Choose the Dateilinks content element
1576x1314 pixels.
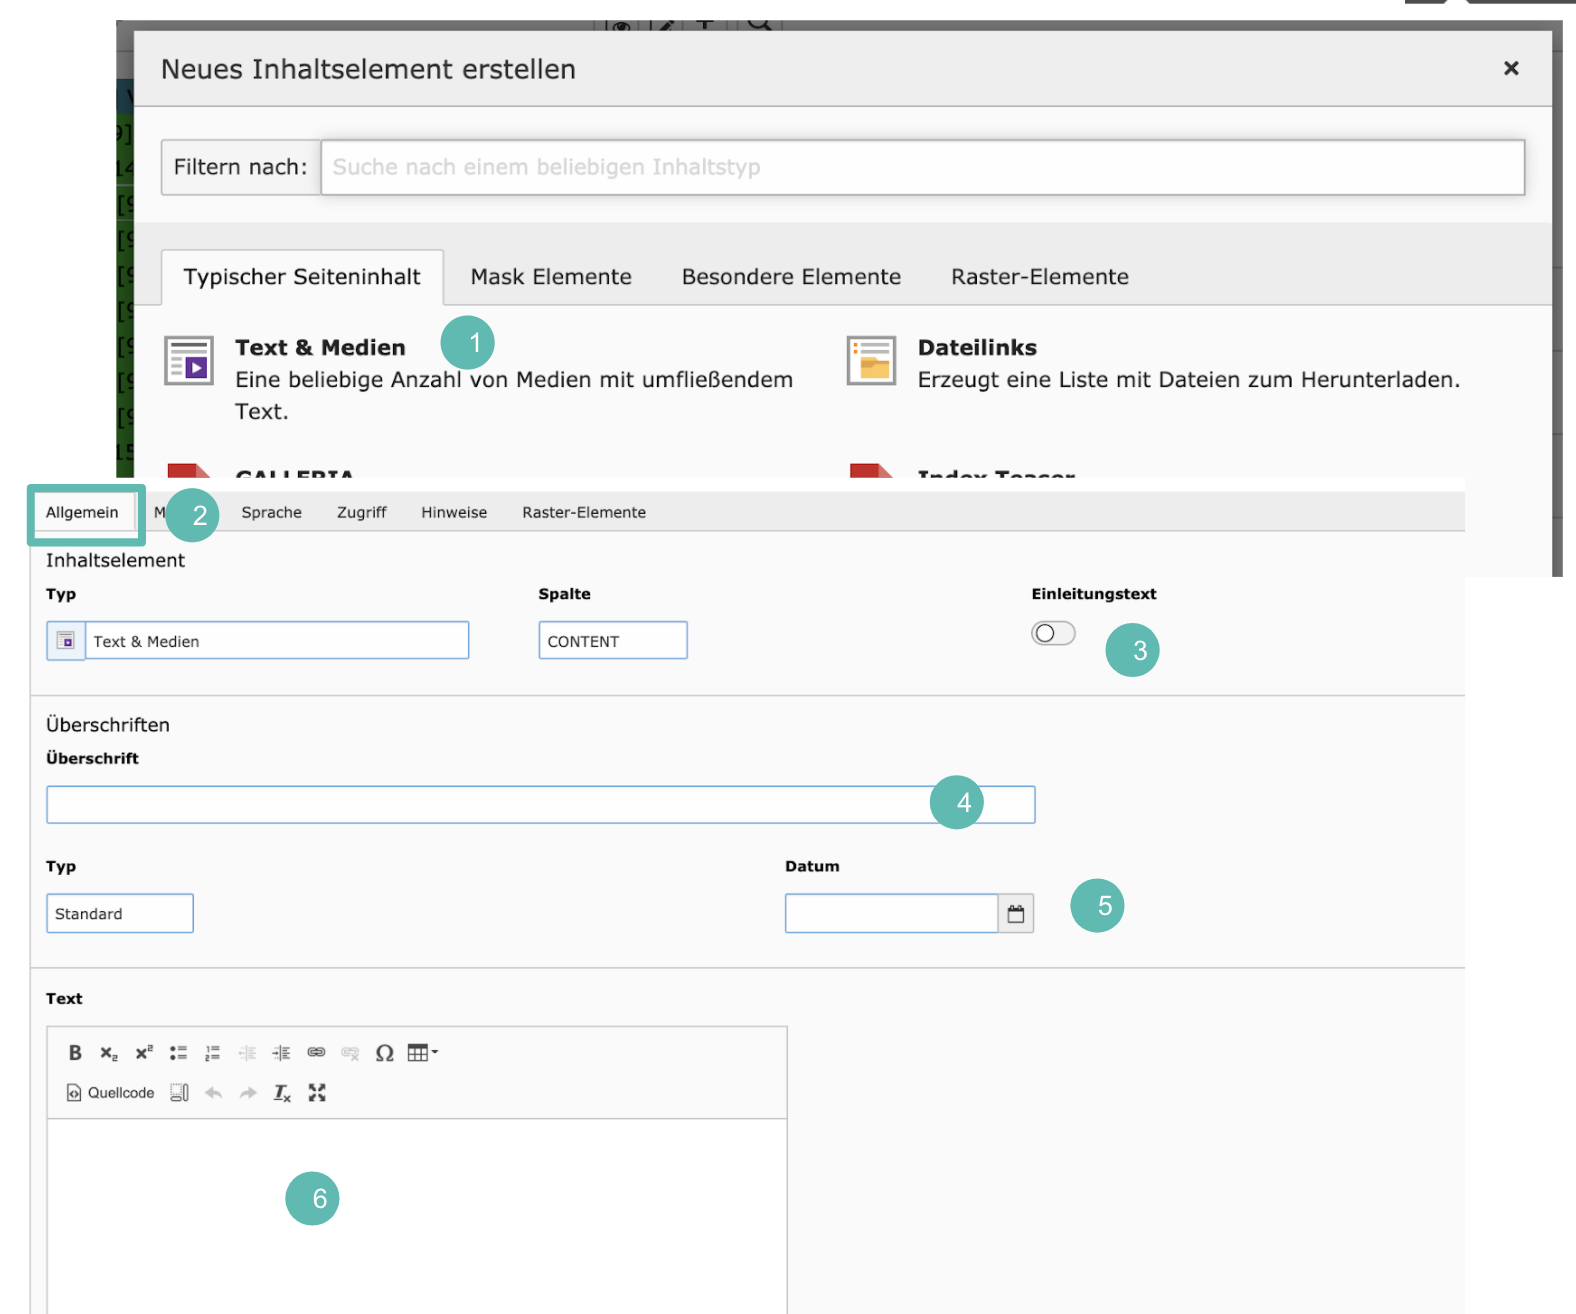coord(976,348)
